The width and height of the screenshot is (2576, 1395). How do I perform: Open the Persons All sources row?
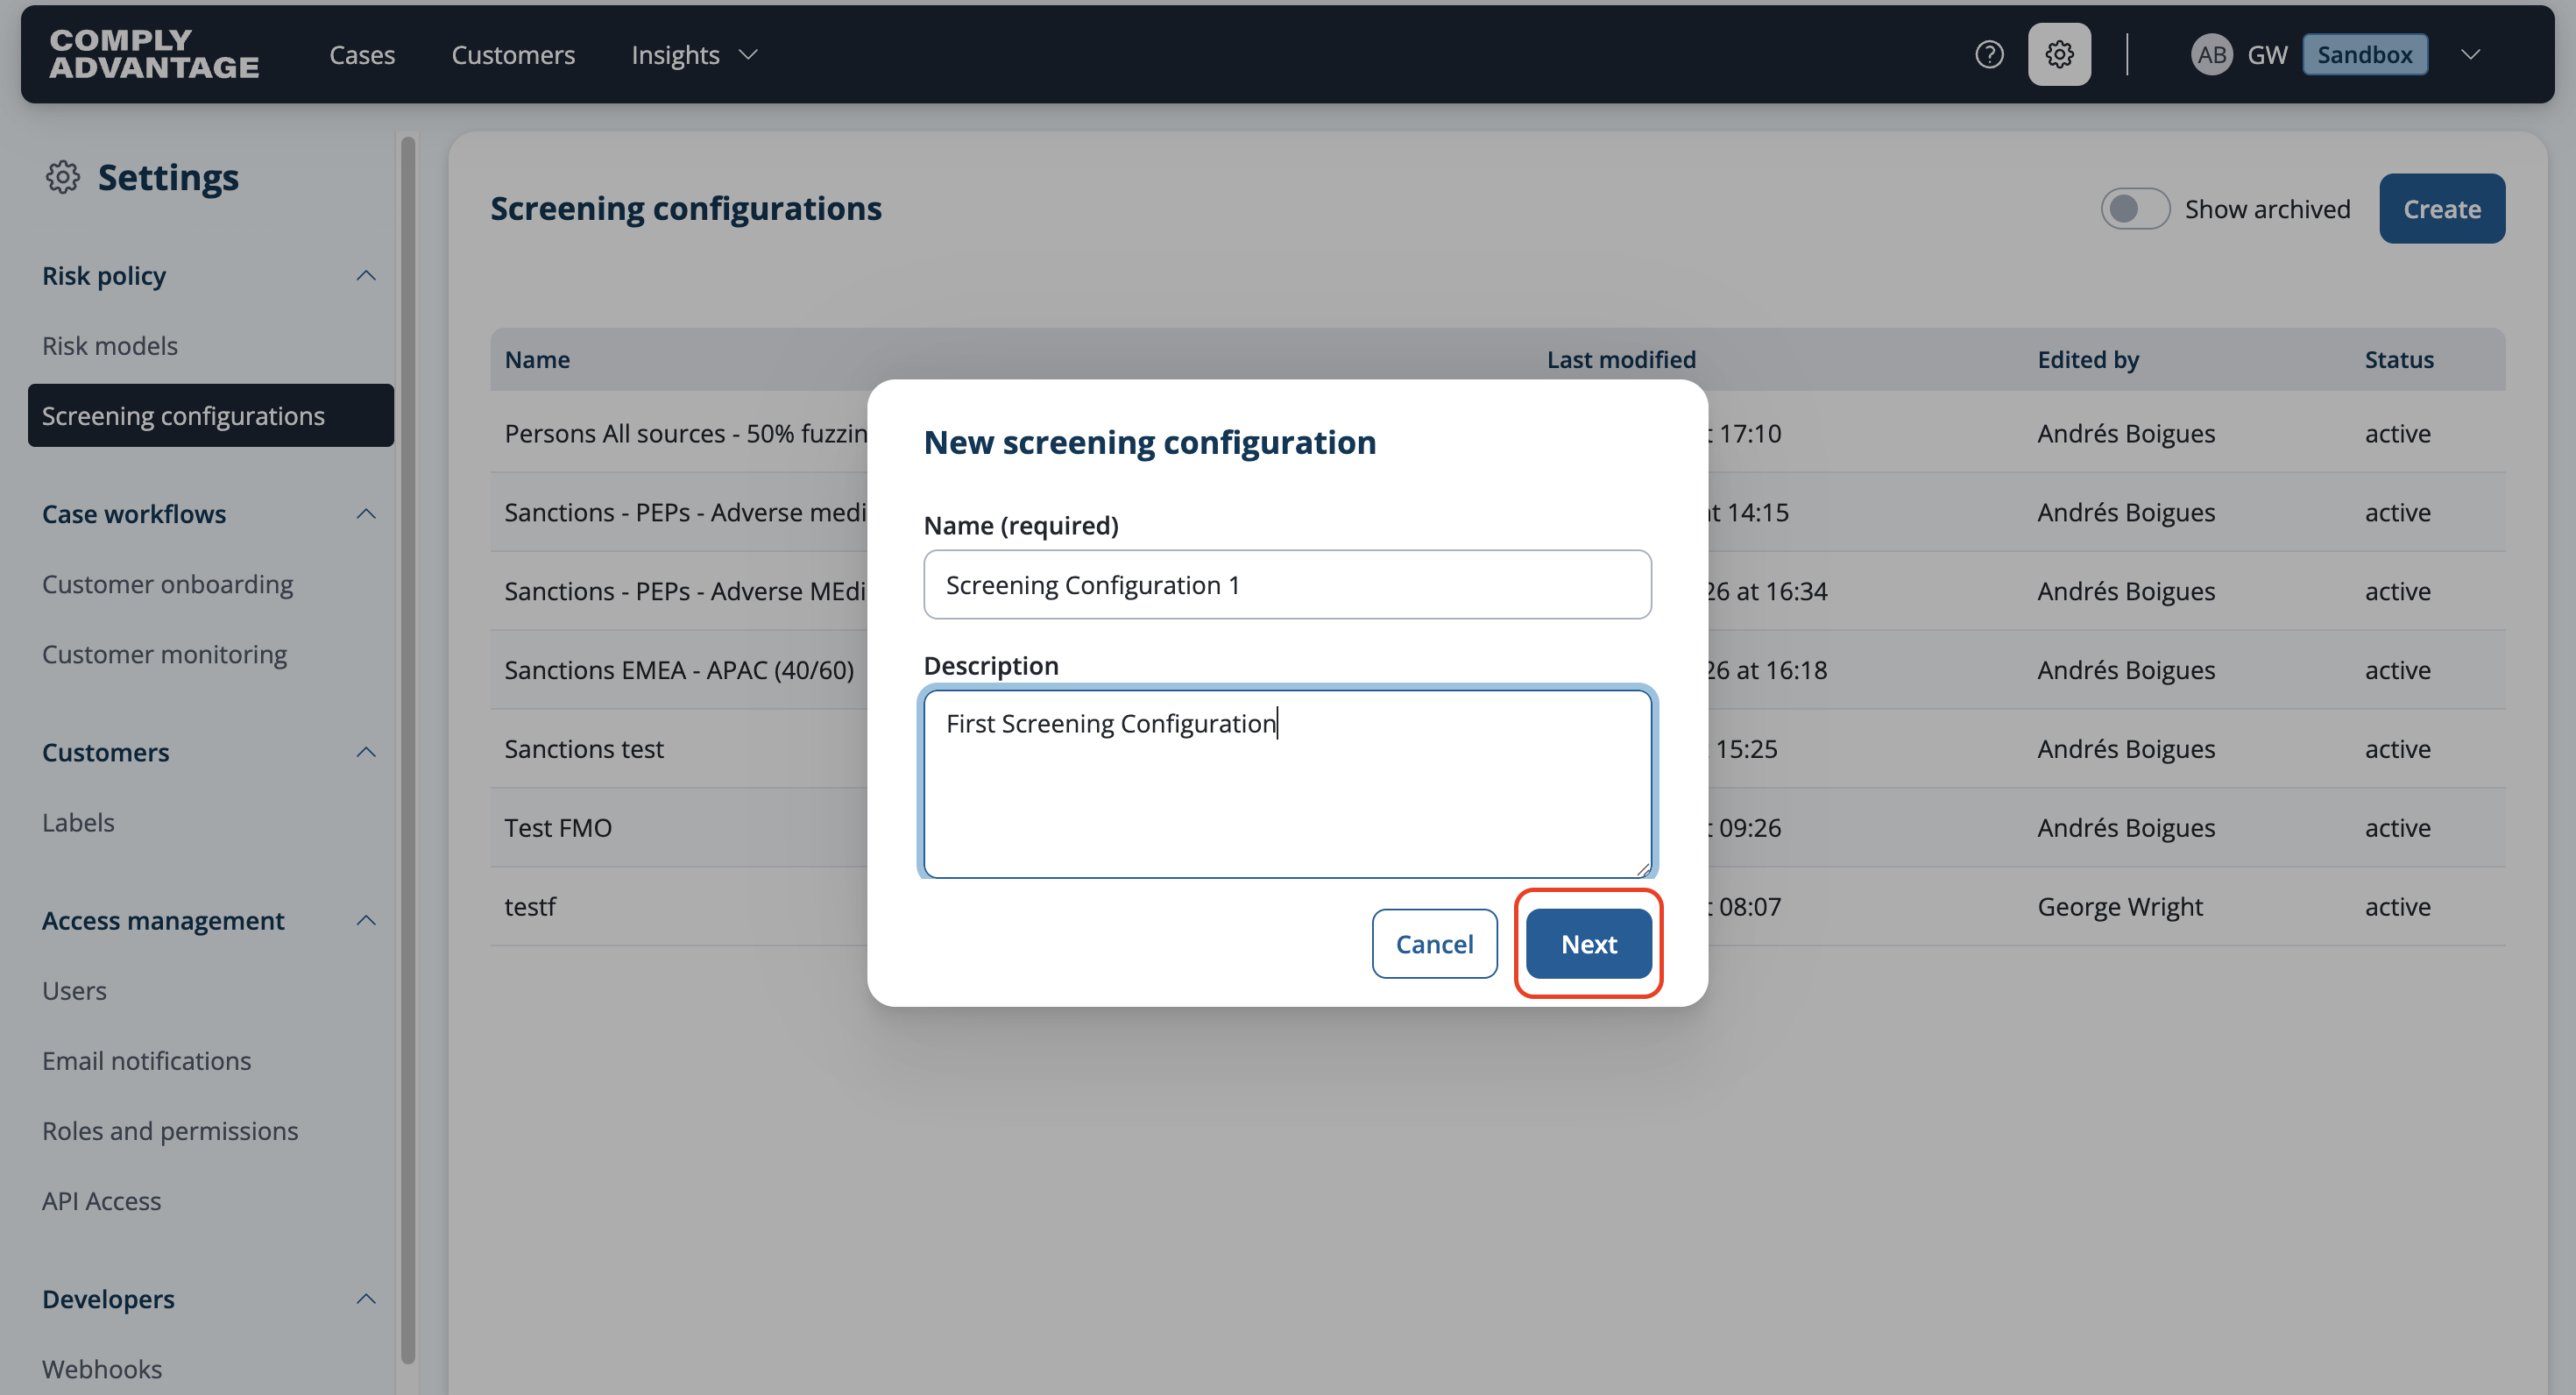click(1497, 433)
